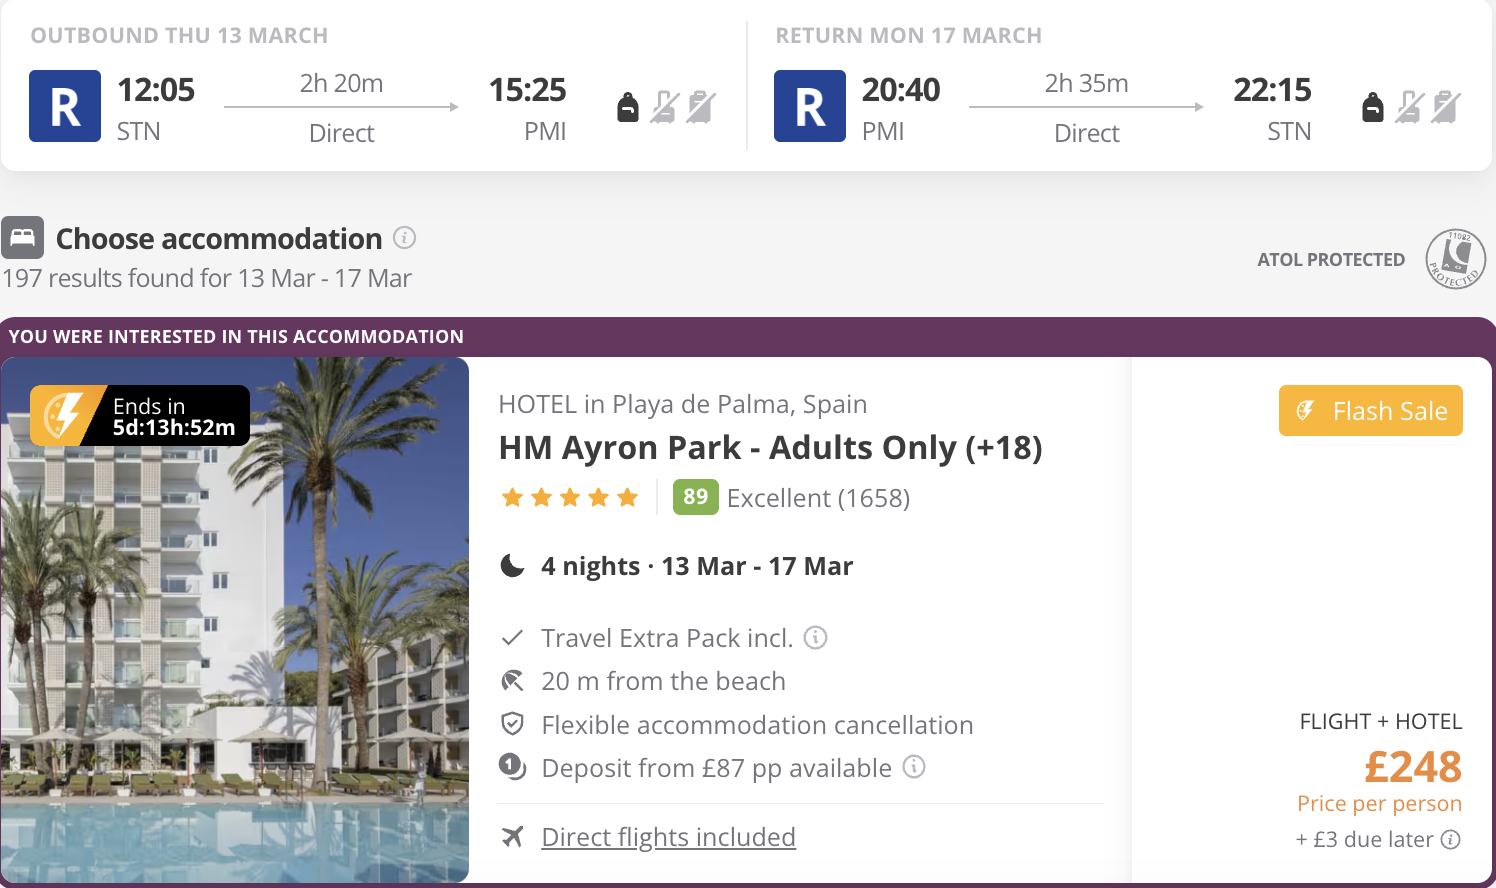Click the flash sale countdown timer badge

[140, 415]
